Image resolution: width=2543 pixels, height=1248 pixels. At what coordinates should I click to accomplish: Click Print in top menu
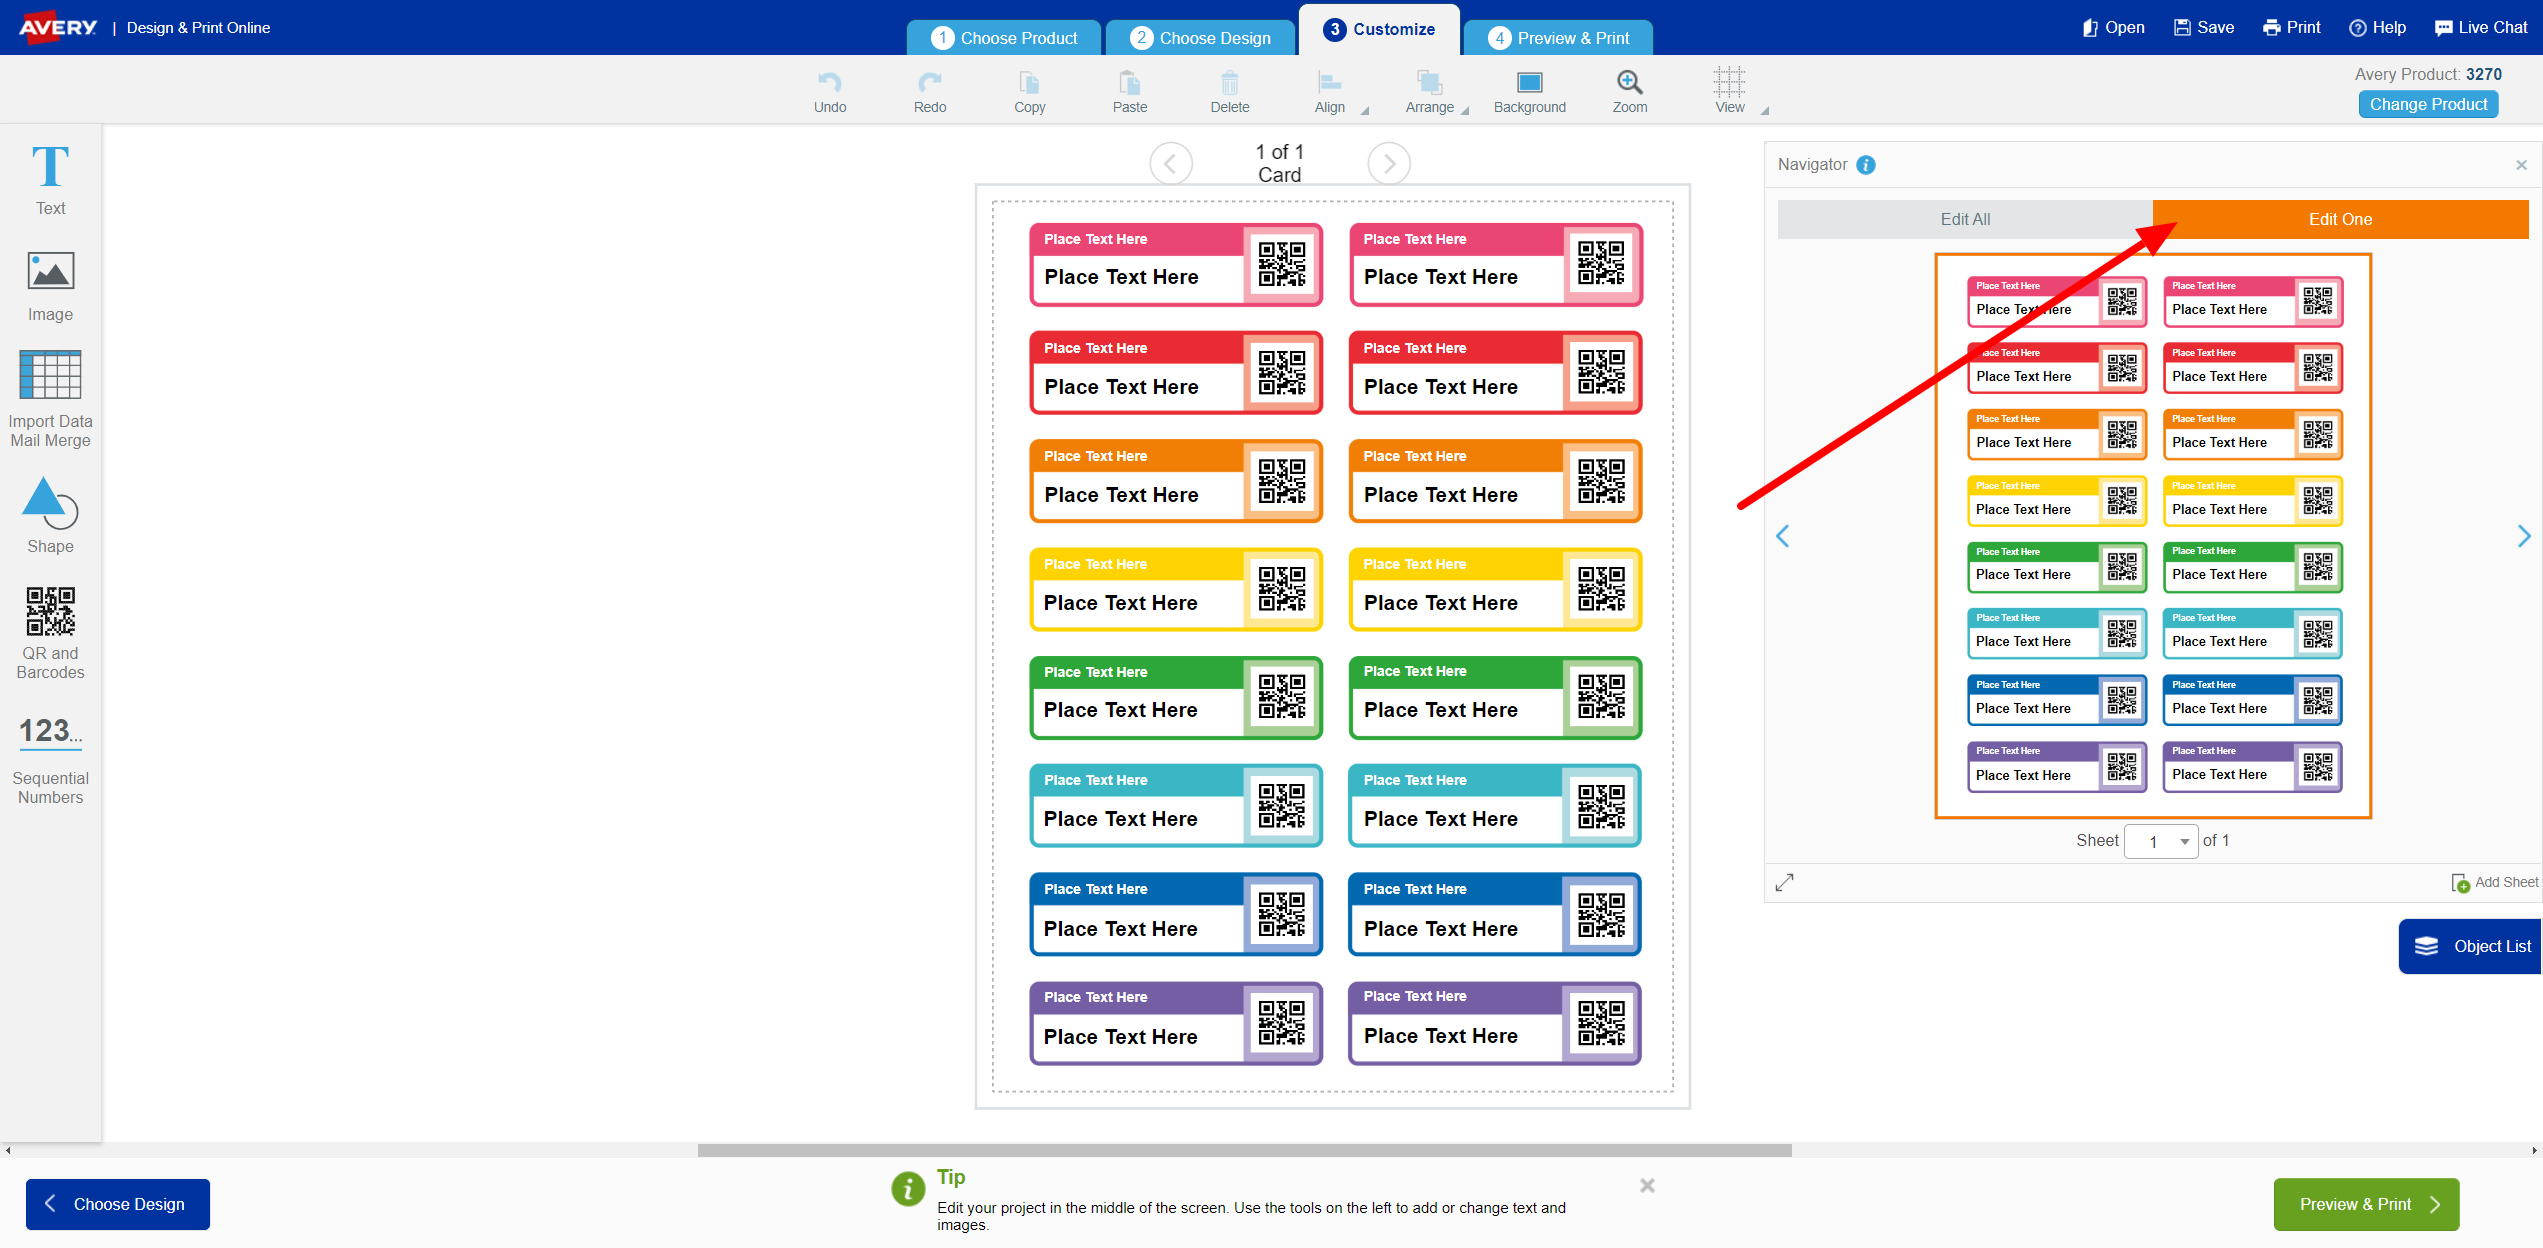[2292, 28]
